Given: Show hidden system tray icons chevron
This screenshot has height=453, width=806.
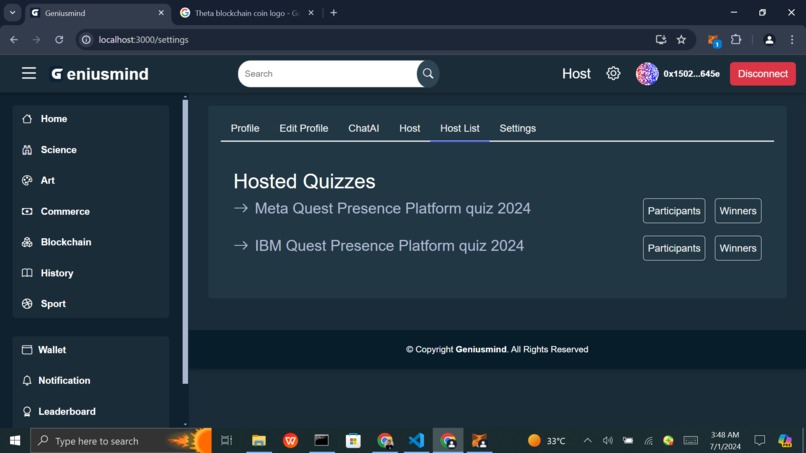Looking at the screenshot, I should [x=587, y=441].
